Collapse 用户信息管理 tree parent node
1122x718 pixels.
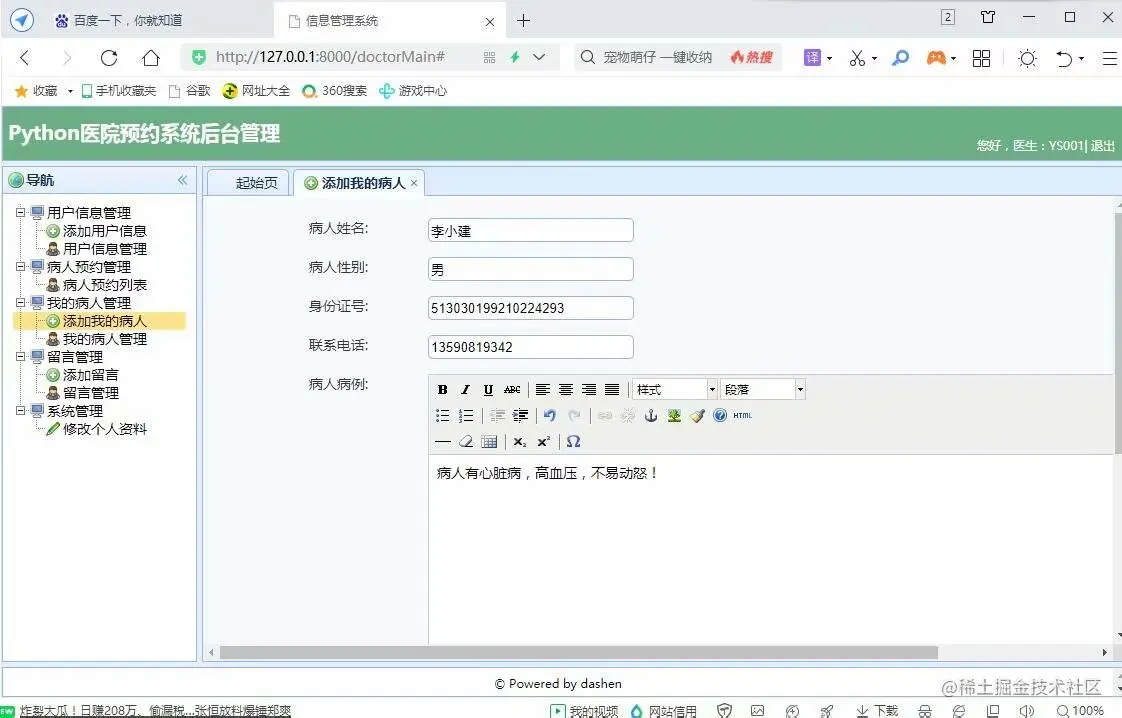click(21, 212)
